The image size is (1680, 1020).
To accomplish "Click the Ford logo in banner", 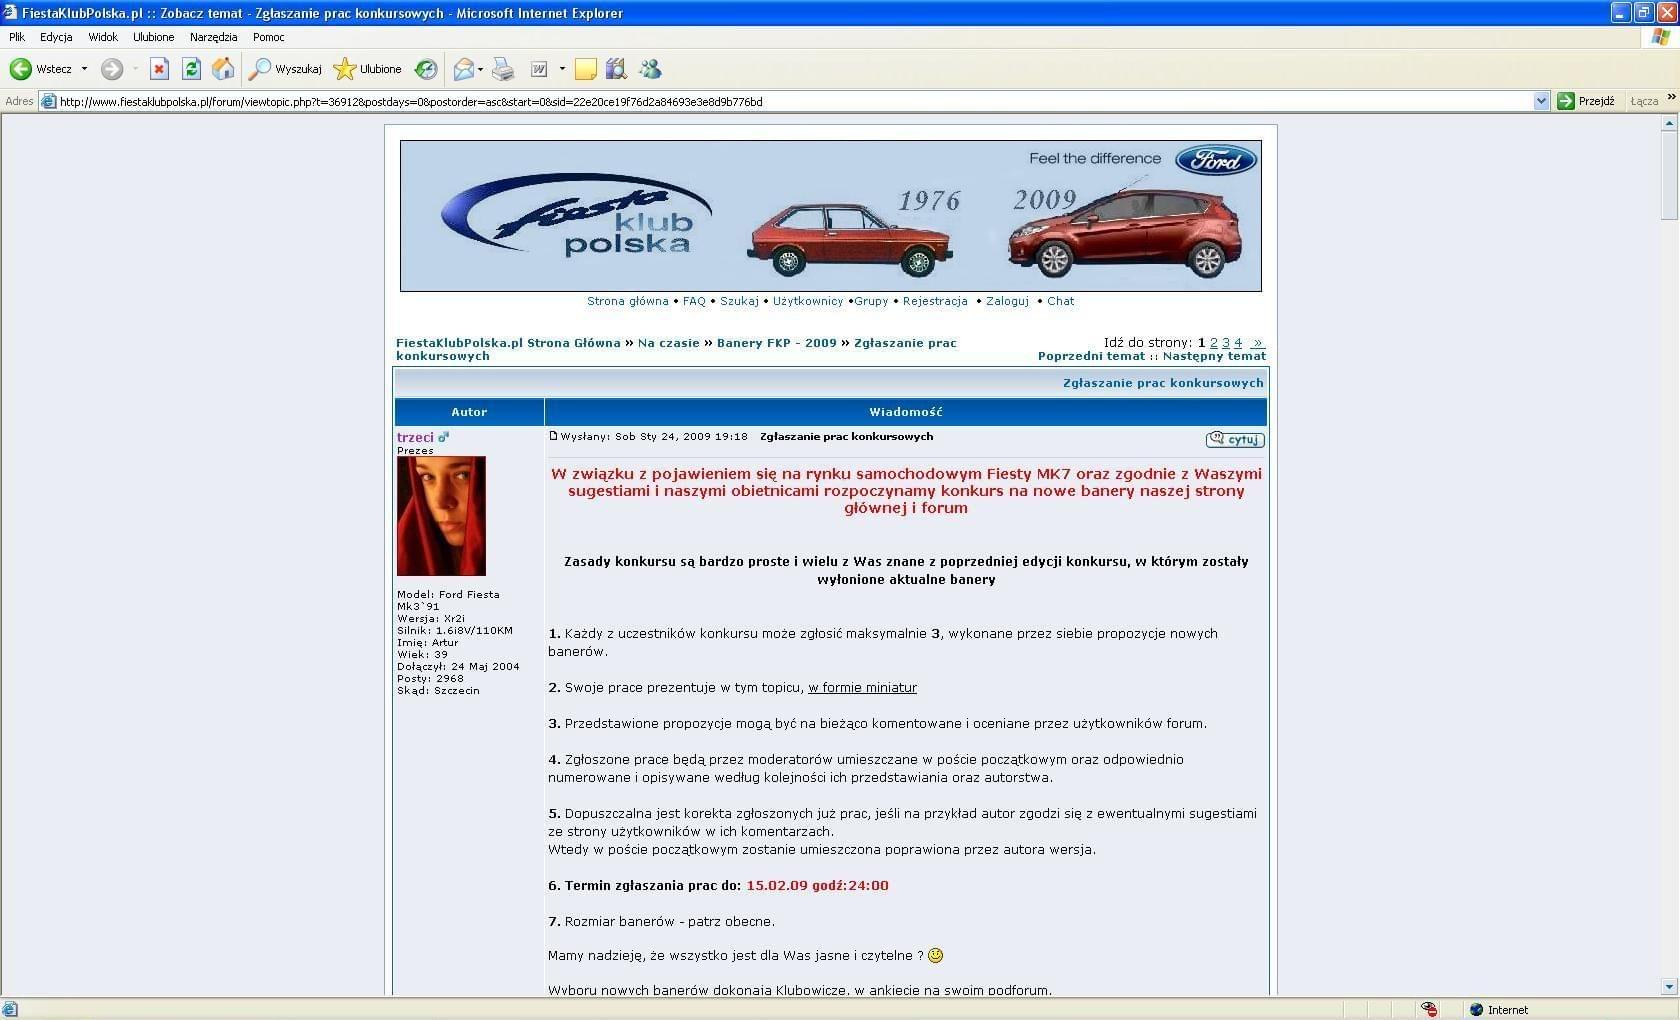I will click(x=1216, y=160).
